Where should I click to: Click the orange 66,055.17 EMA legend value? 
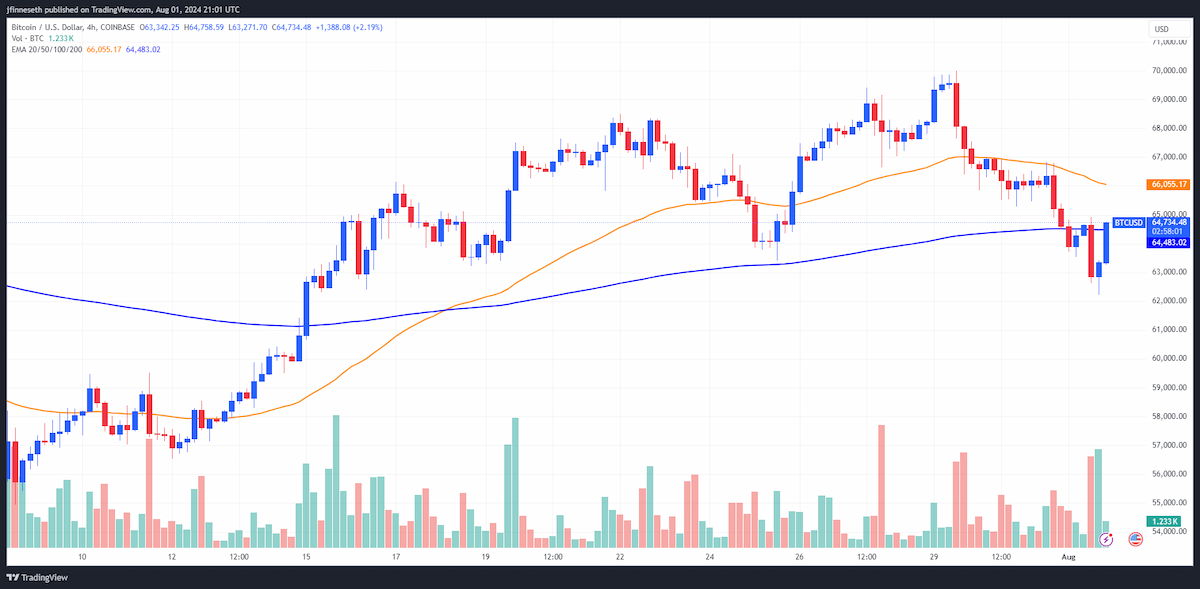tap(104, 48)
